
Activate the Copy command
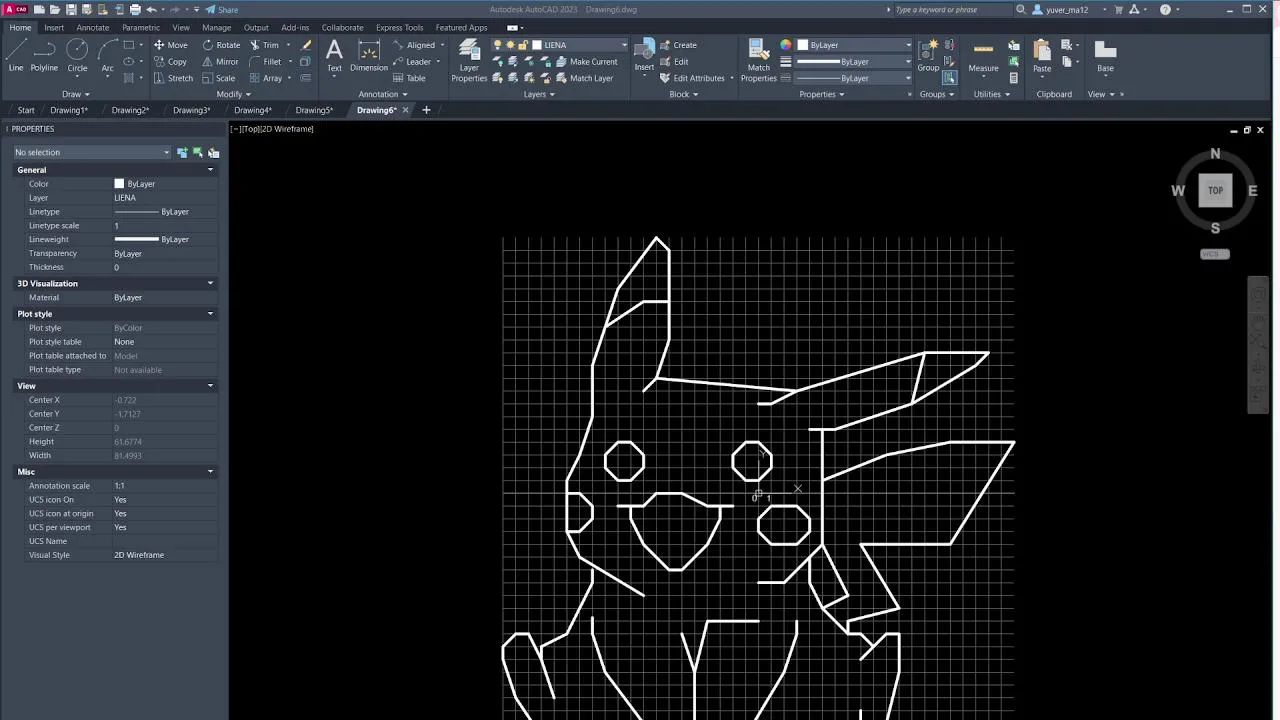point(170,61)
